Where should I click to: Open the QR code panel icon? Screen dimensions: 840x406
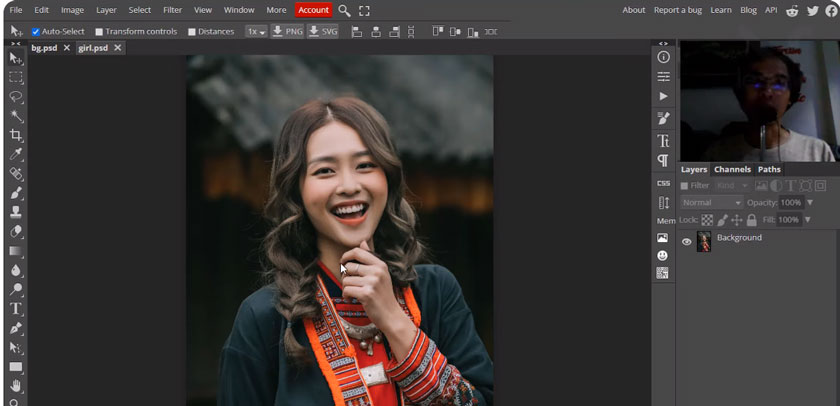tap(663, 273)
